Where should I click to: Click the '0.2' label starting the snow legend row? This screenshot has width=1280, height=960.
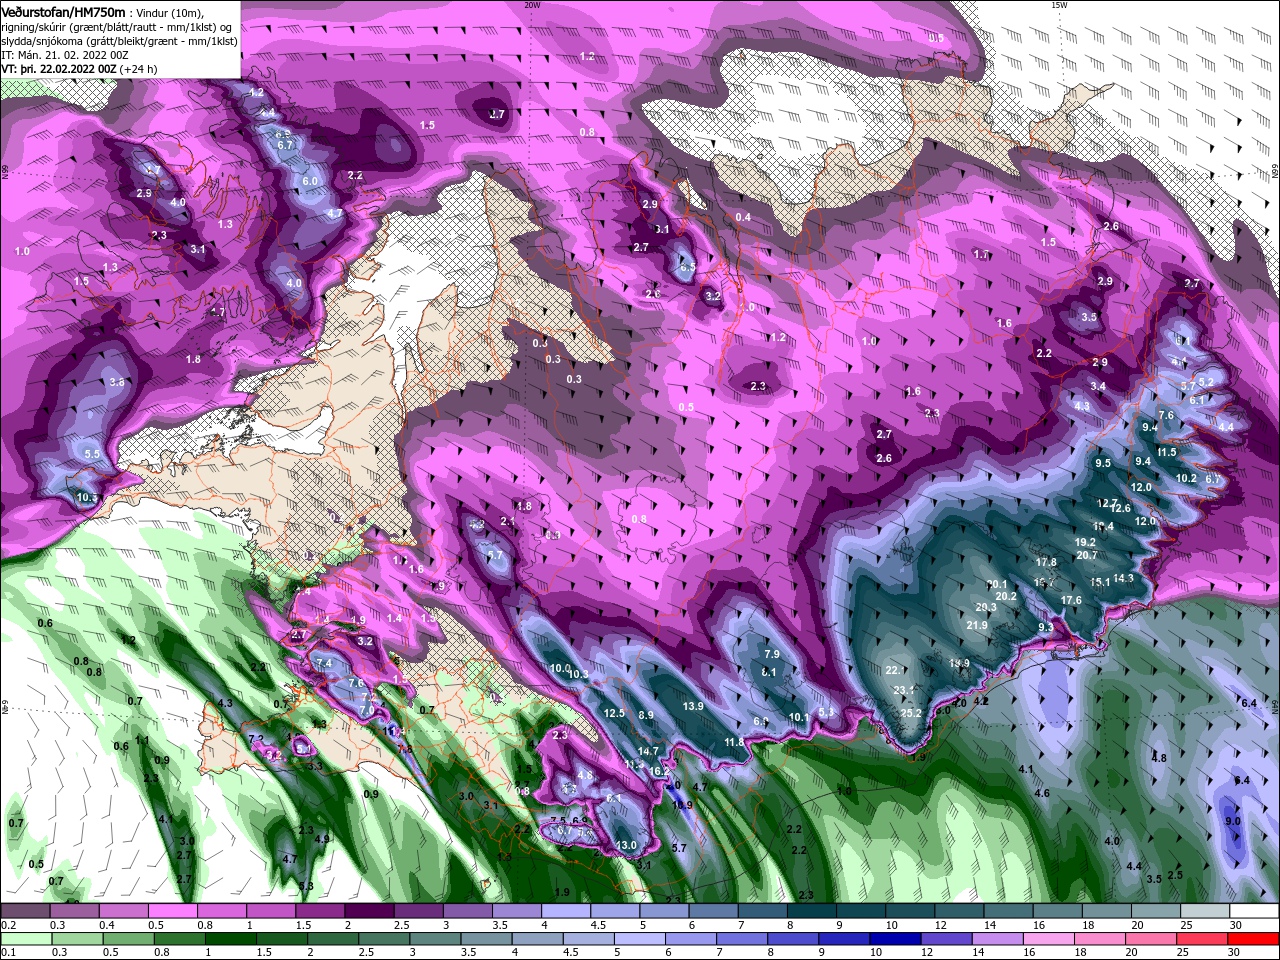(x=7, y=925)
